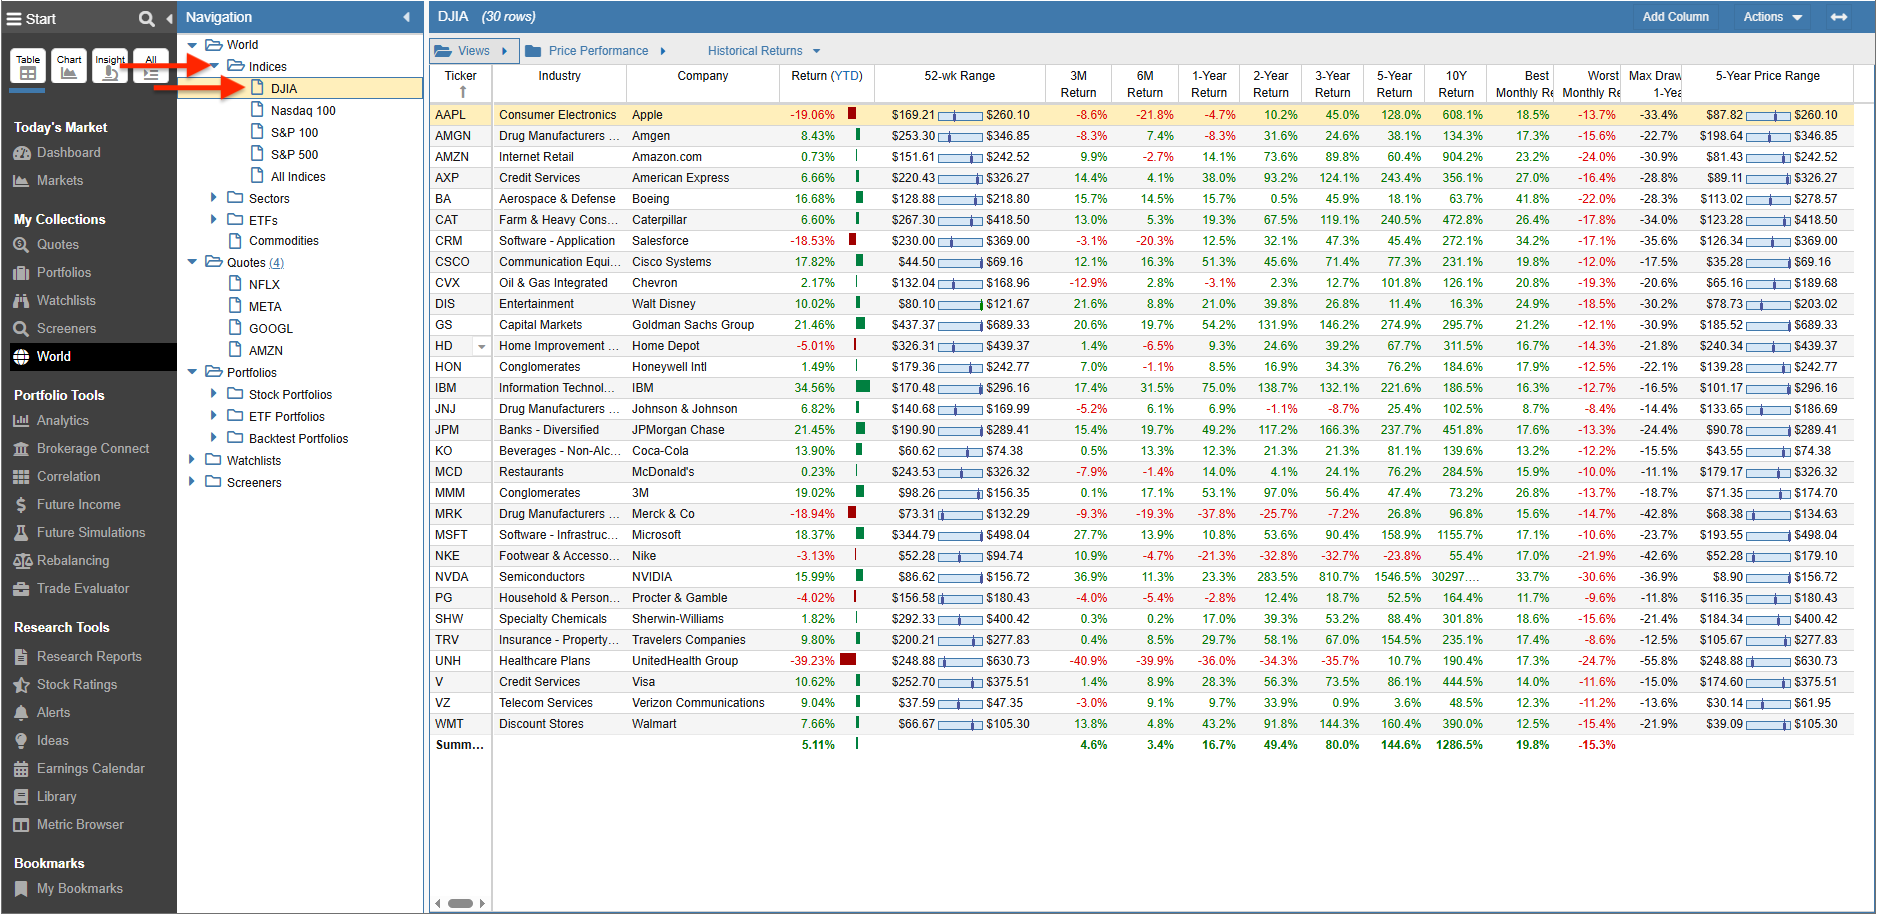
Task: Click the AAPL 52-week range bar
Action: (x=960, y=115)
